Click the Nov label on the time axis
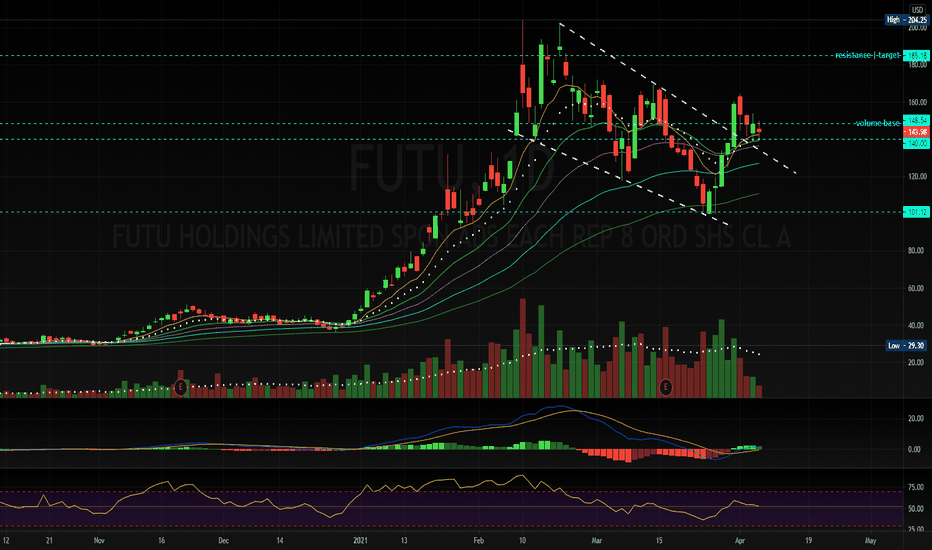Viewport: 932px width, 550px height. tap(99, 540)
